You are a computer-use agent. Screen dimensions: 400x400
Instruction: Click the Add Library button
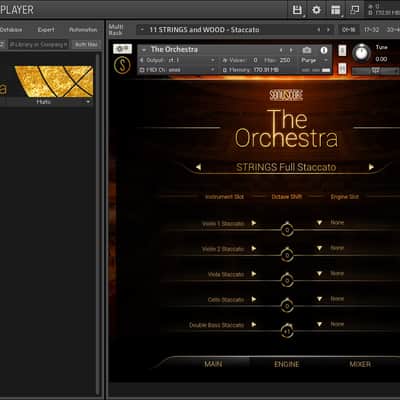(x=86, y=44)
